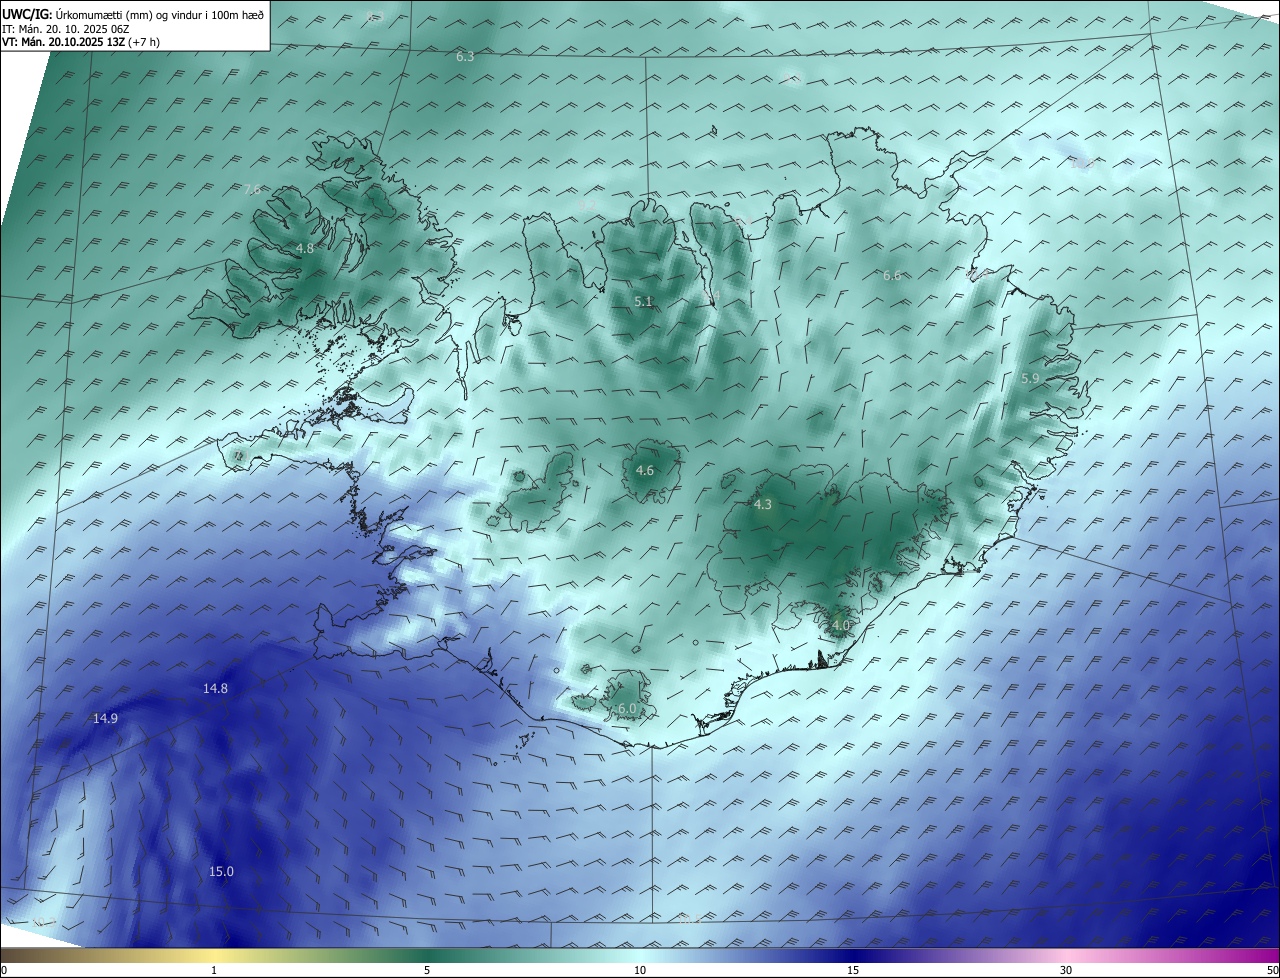Click the 30 tick on the color scale
Image resolution: width=1280 pixels, height=978 pixels.
(x=1066, y=970)
